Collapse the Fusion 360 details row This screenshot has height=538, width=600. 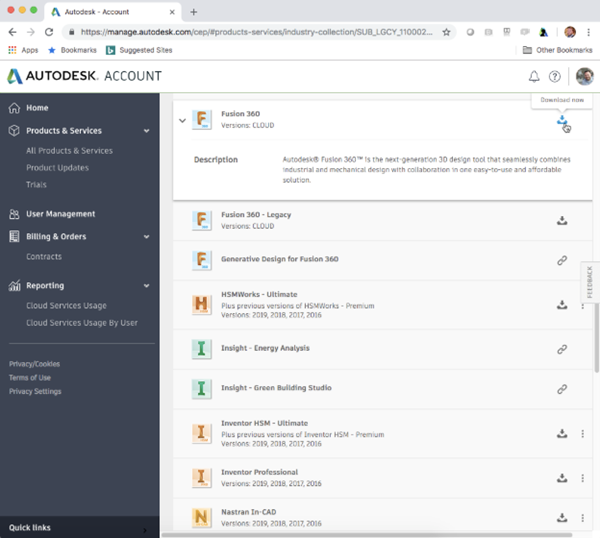tap(183, 121)
